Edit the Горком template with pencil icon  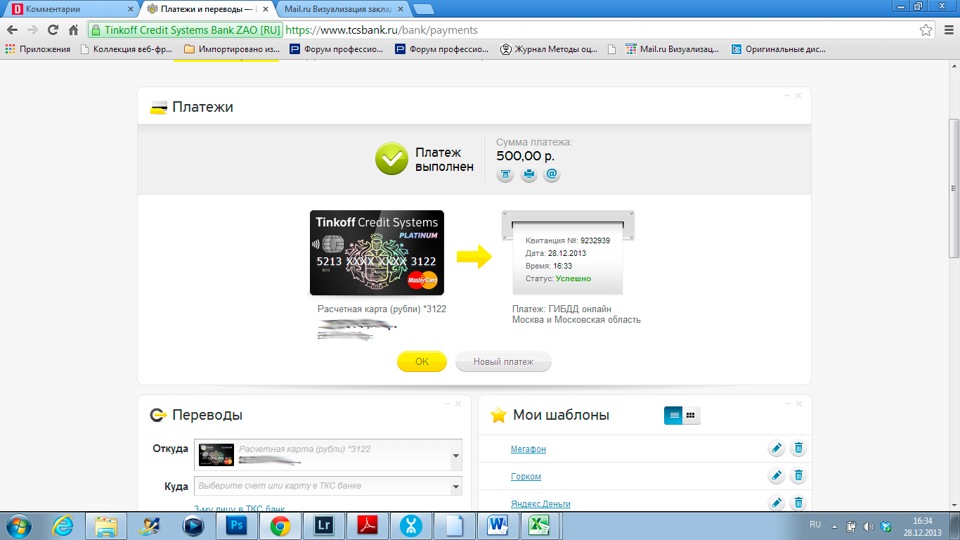[x=776, y=476]
